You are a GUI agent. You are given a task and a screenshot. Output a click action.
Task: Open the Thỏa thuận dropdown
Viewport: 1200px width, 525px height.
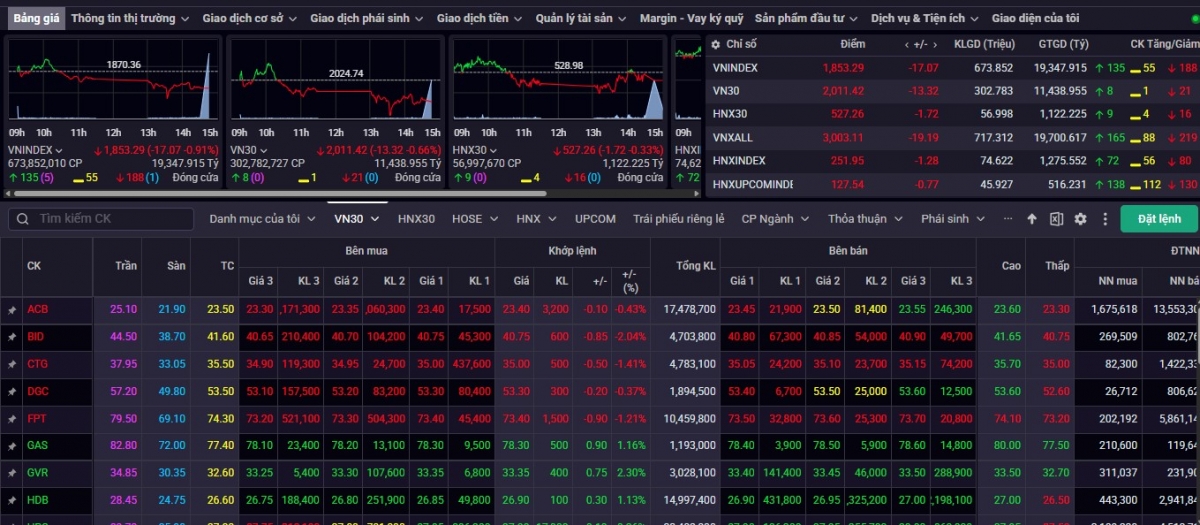click(865, 219)
